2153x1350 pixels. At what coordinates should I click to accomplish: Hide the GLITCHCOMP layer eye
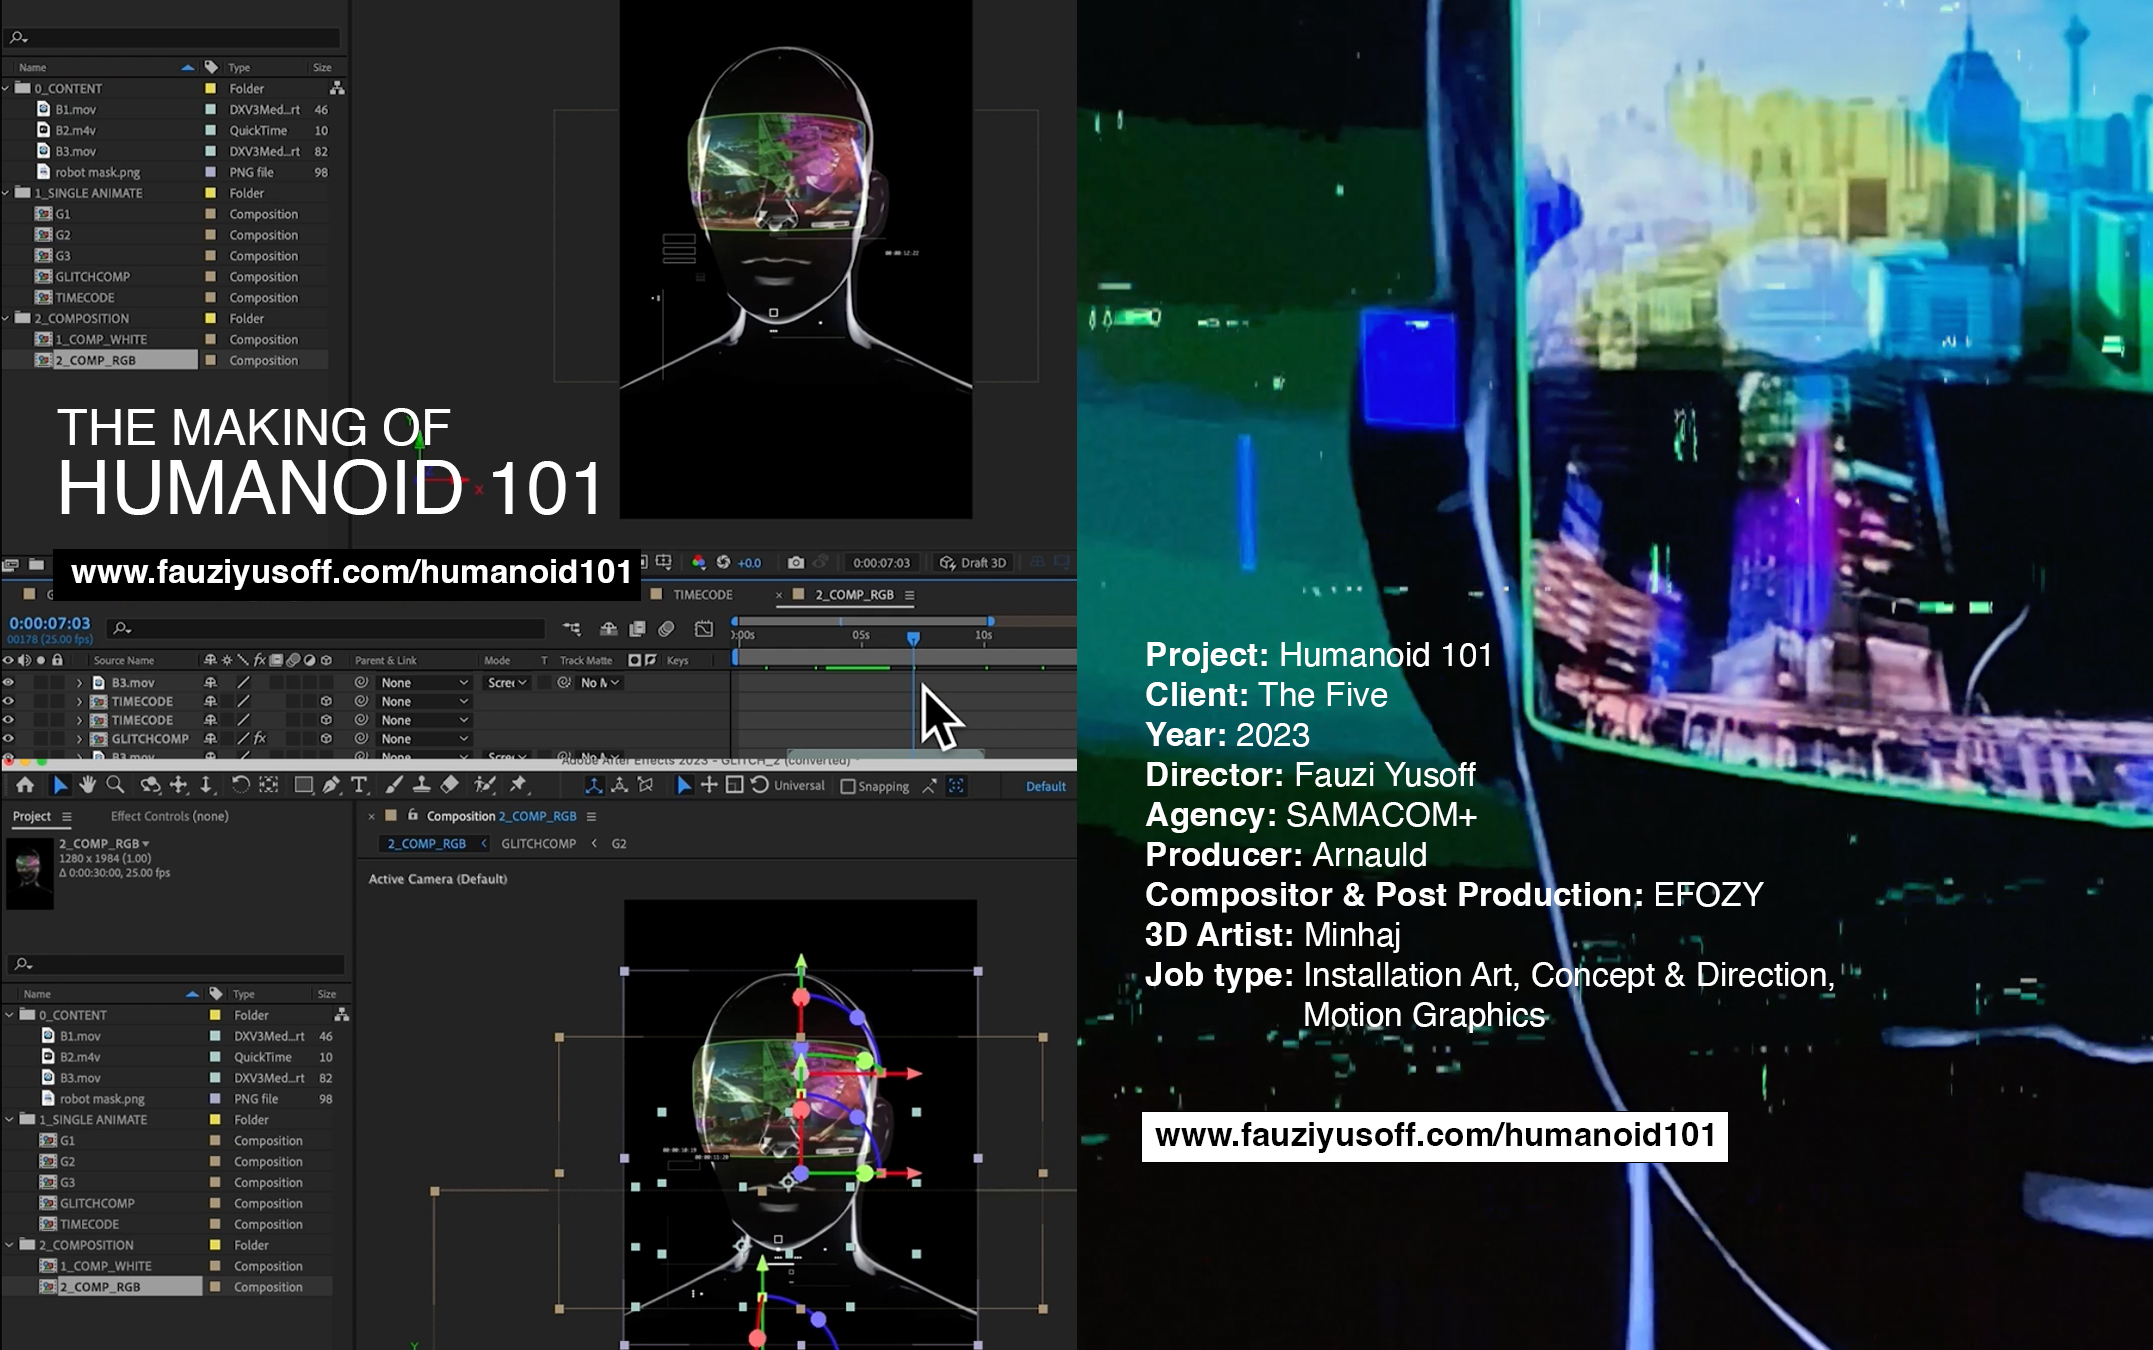(x=8, y=738)
